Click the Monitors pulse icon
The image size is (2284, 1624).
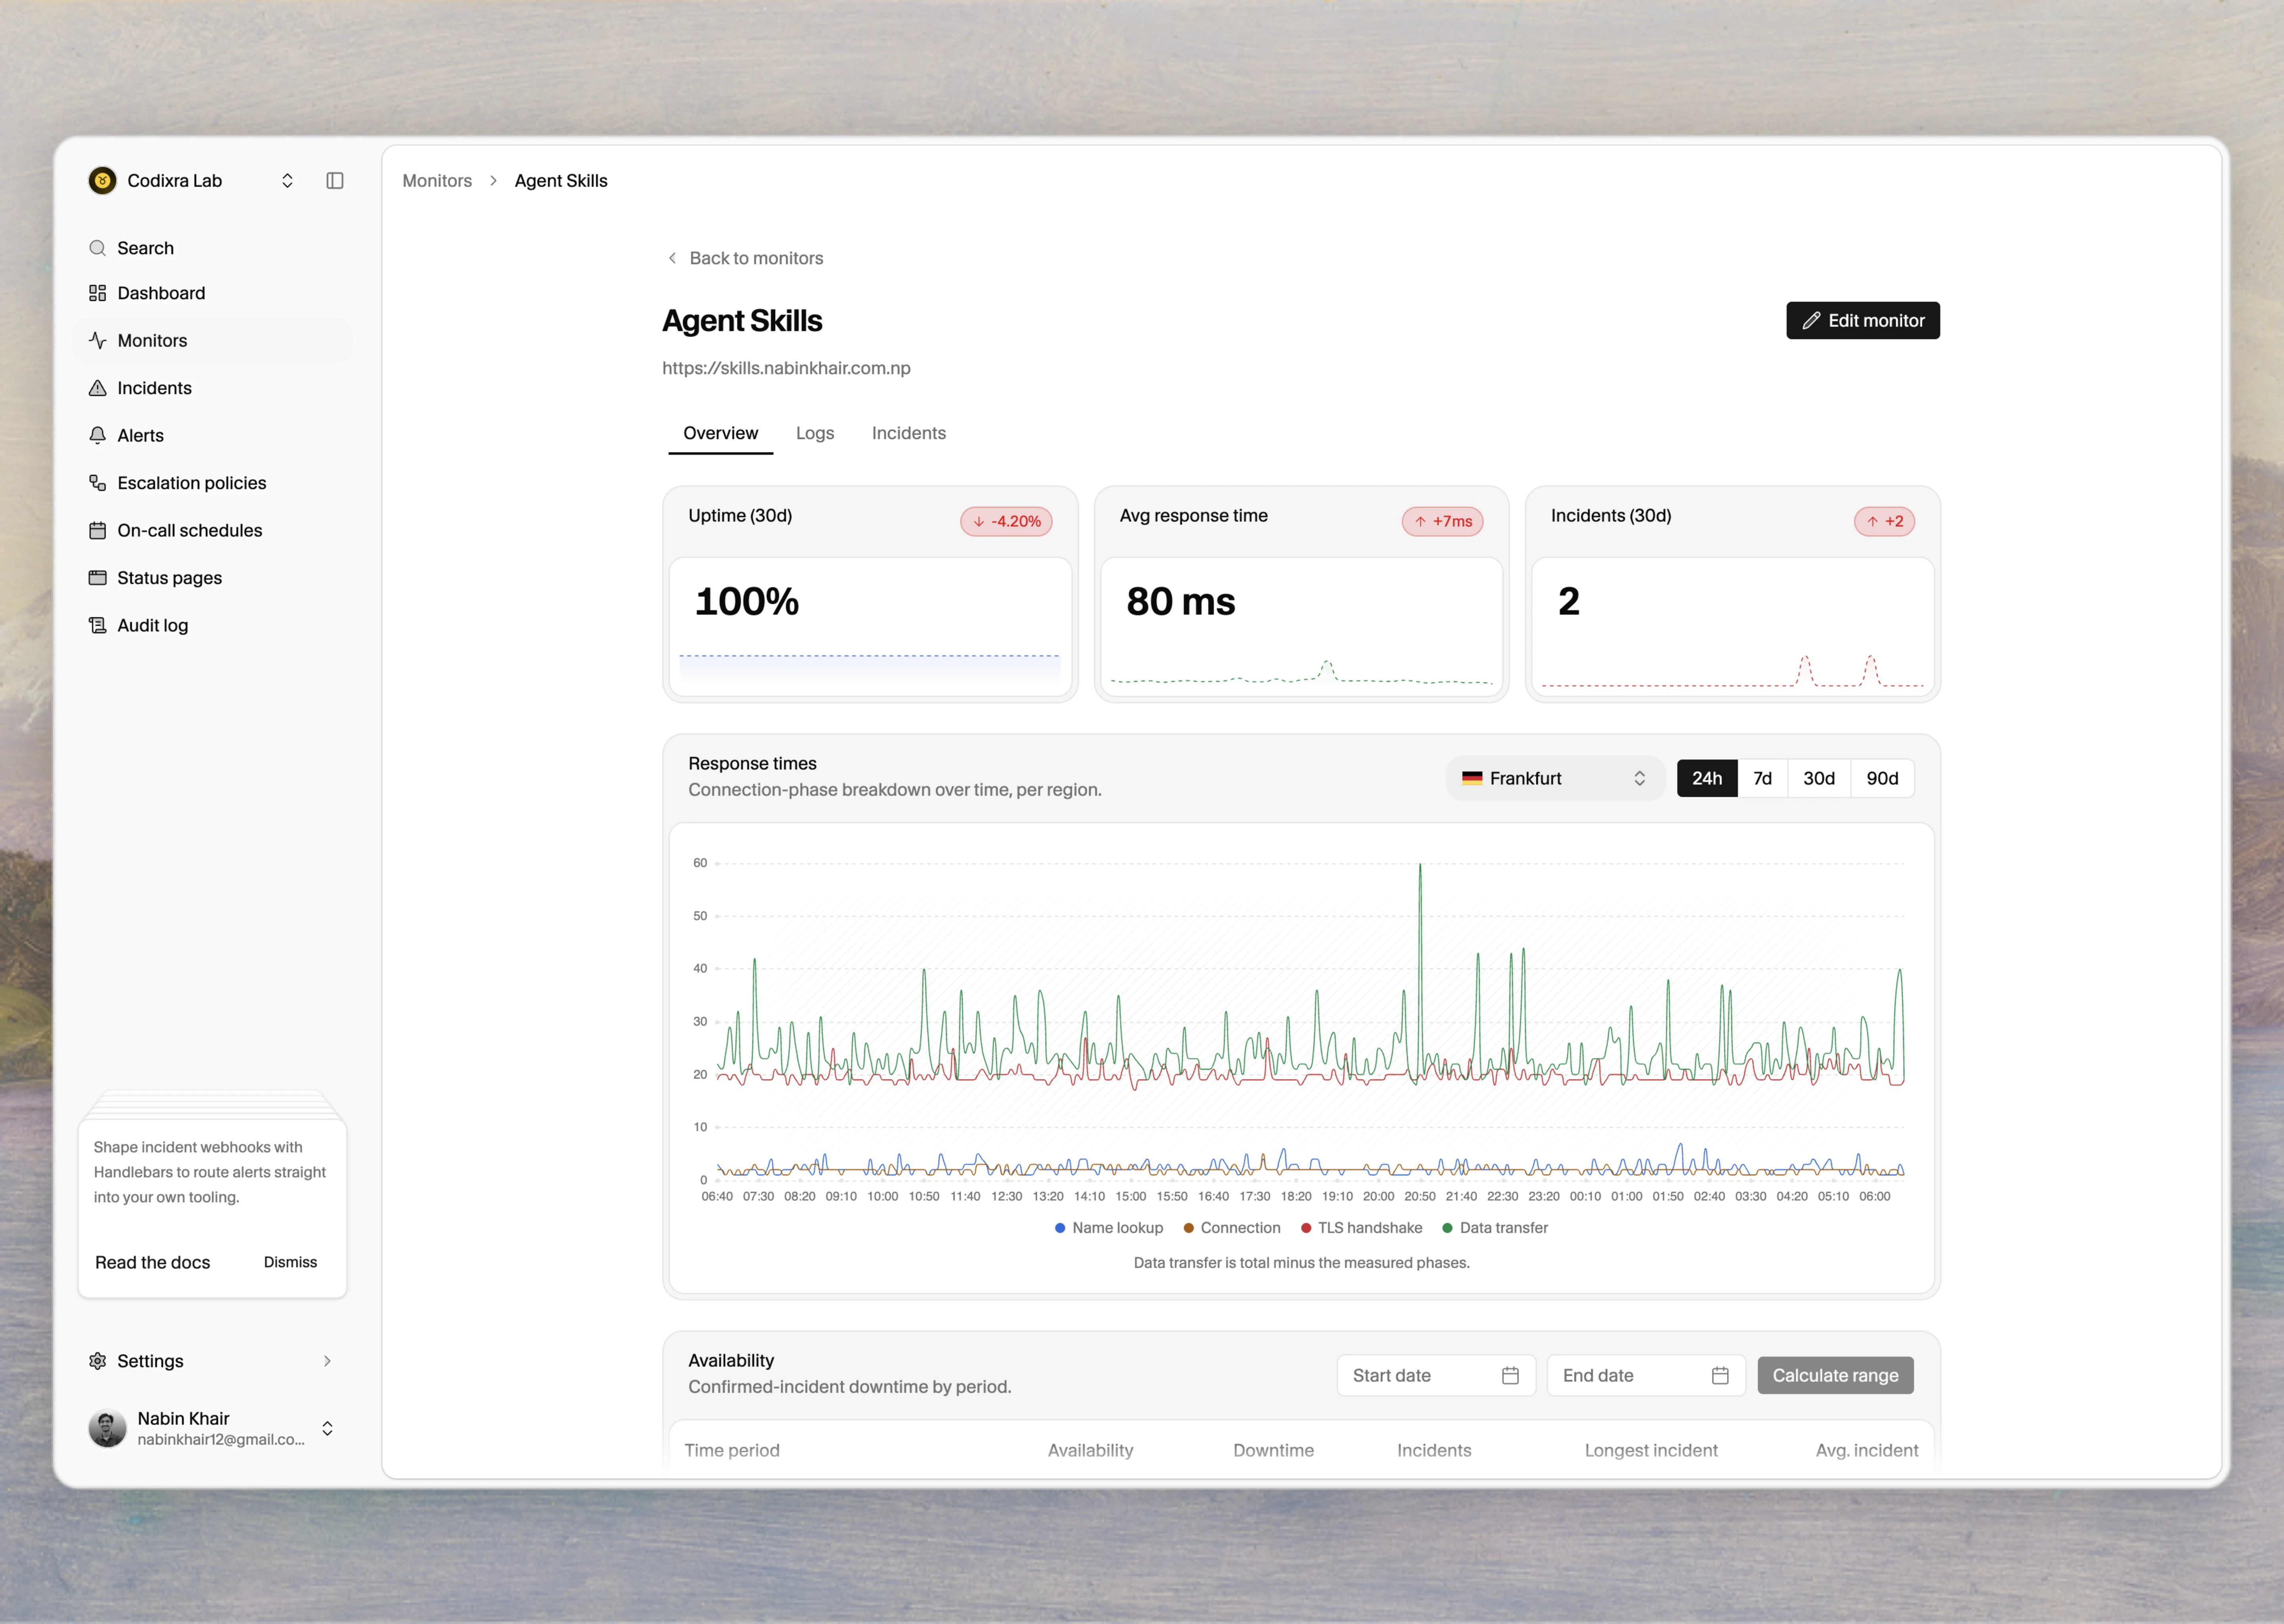coord(97,340)
